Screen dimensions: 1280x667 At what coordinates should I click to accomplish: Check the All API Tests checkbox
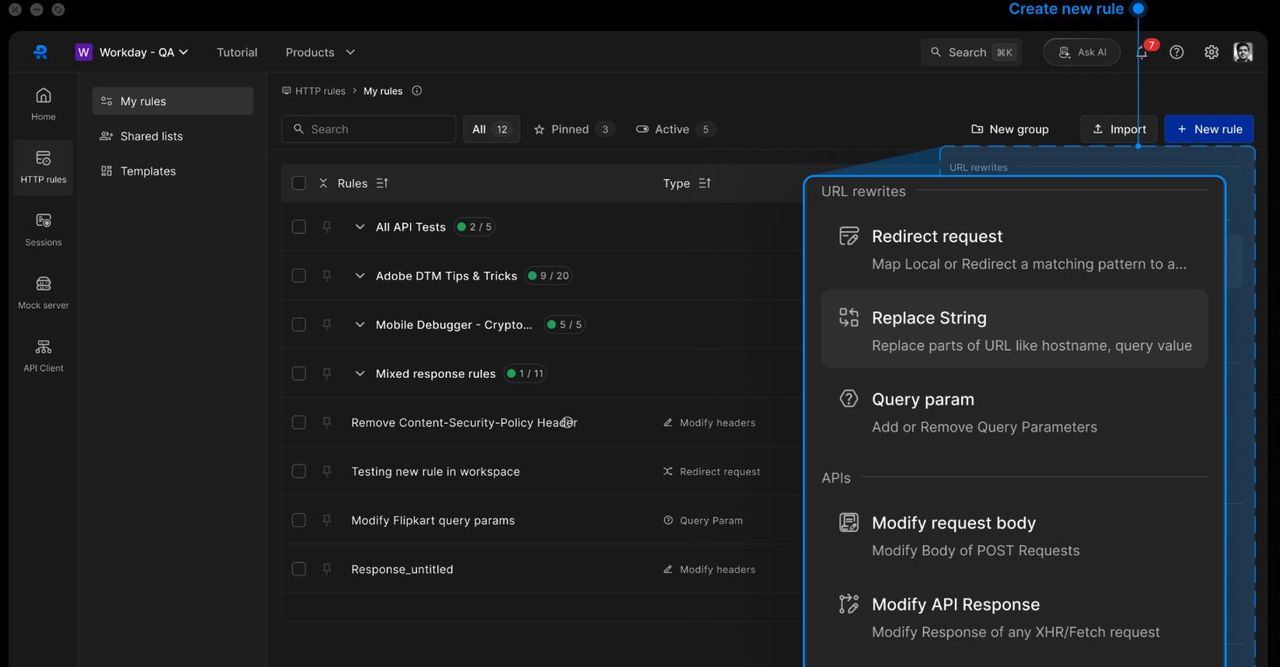tap(299, 227)
